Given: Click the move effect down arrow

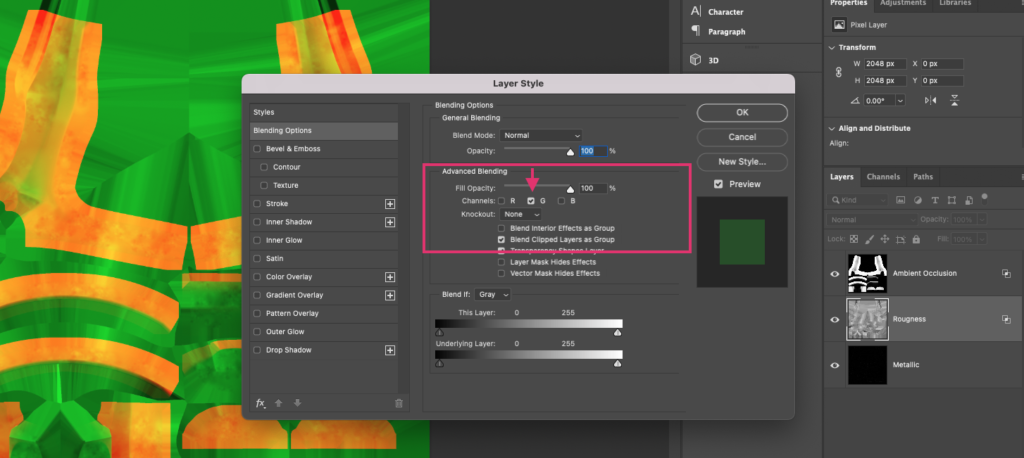Looking at the screenshot, I should pos(297,403).
